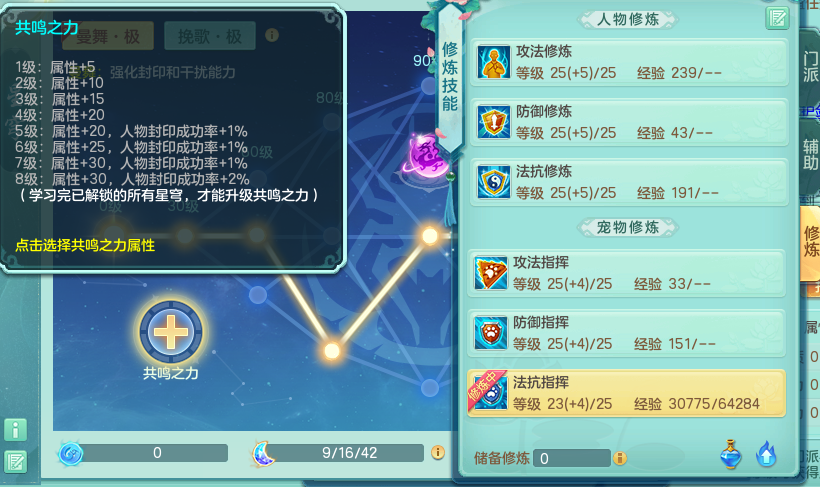The image size is (820, 487).
Task: Click the glowing star node at the bottom of the constellation
Action: [x=332, y=350]
